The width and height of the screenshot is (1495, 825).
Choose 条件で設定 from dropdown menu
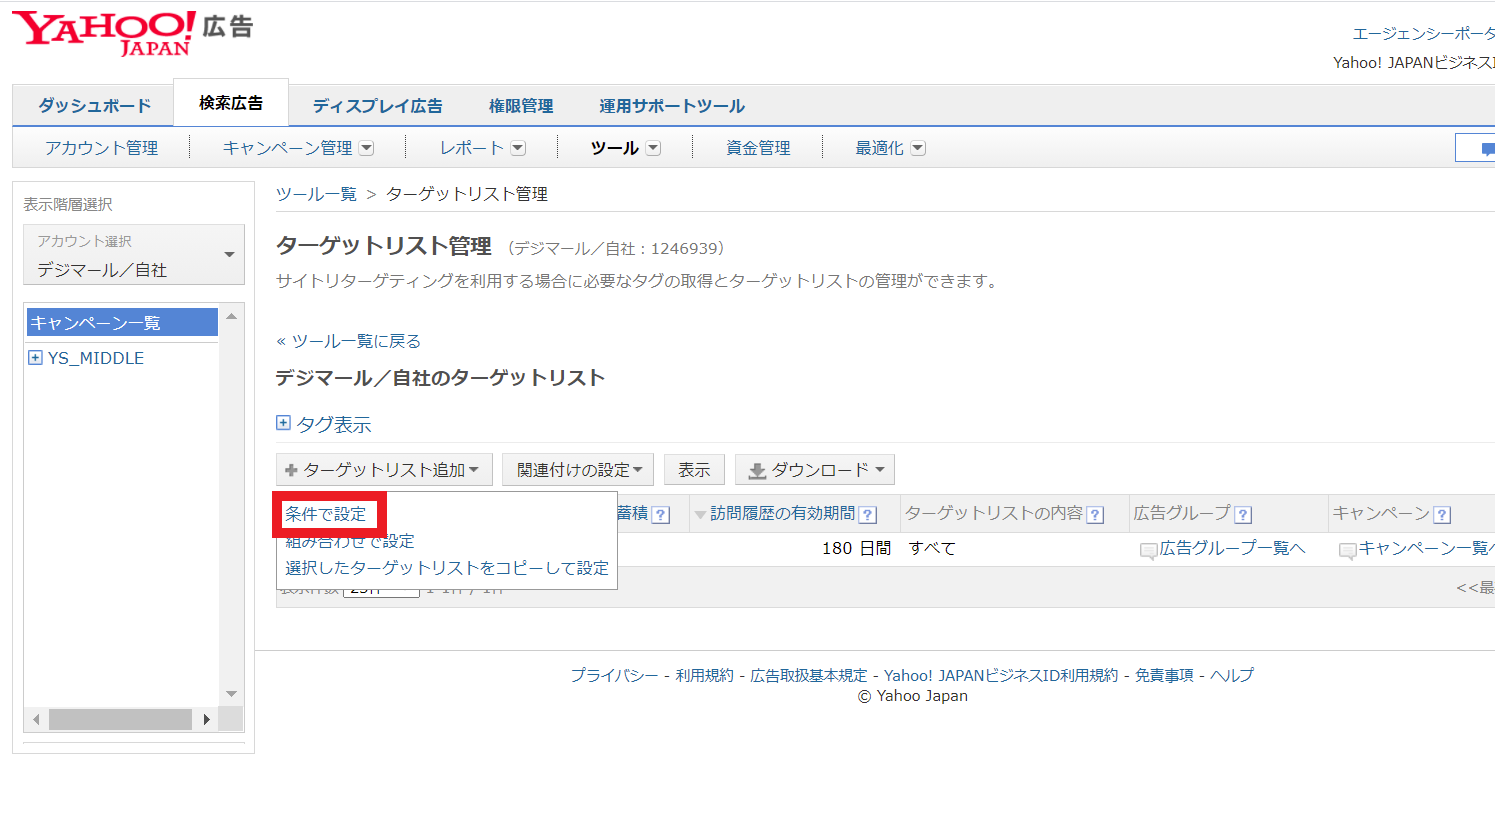[x=326, y=514]
